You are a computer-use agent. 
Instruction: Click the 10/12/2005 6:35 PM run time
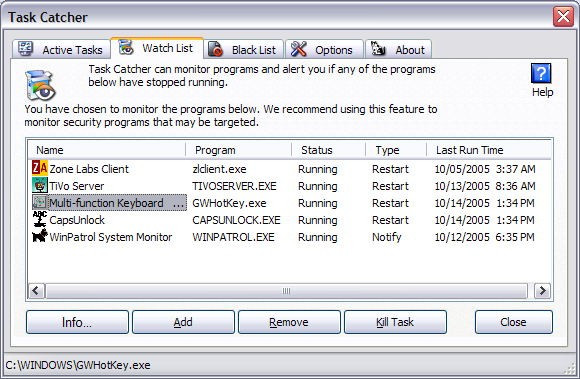point(485,237)
